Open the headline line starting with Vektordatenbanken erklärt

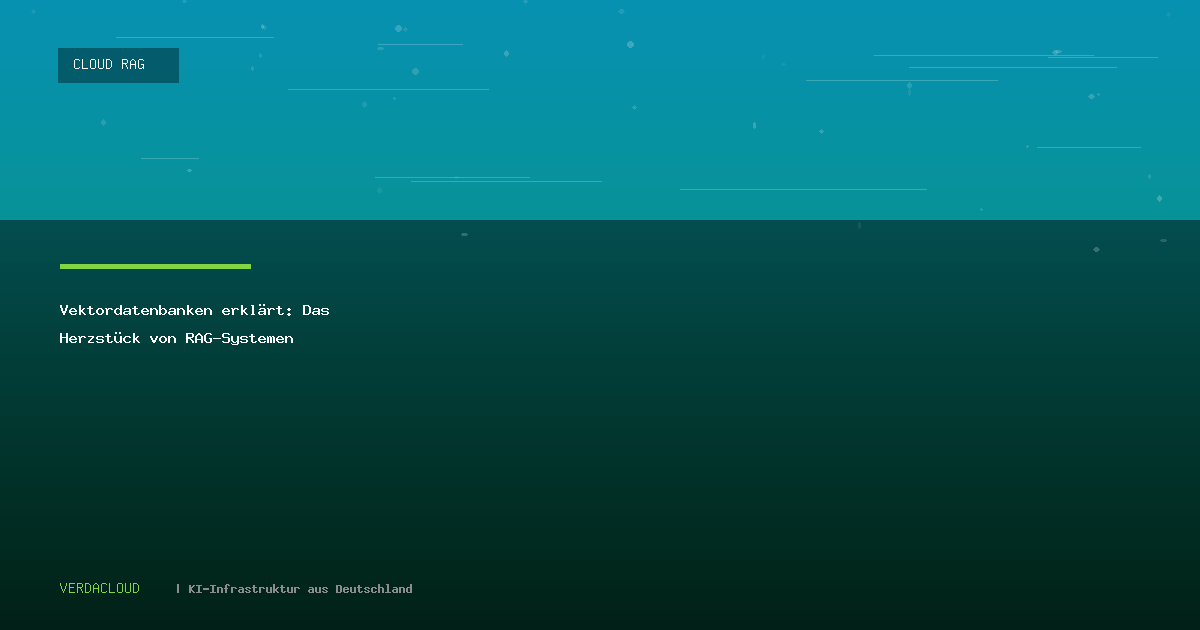[194, 311]
